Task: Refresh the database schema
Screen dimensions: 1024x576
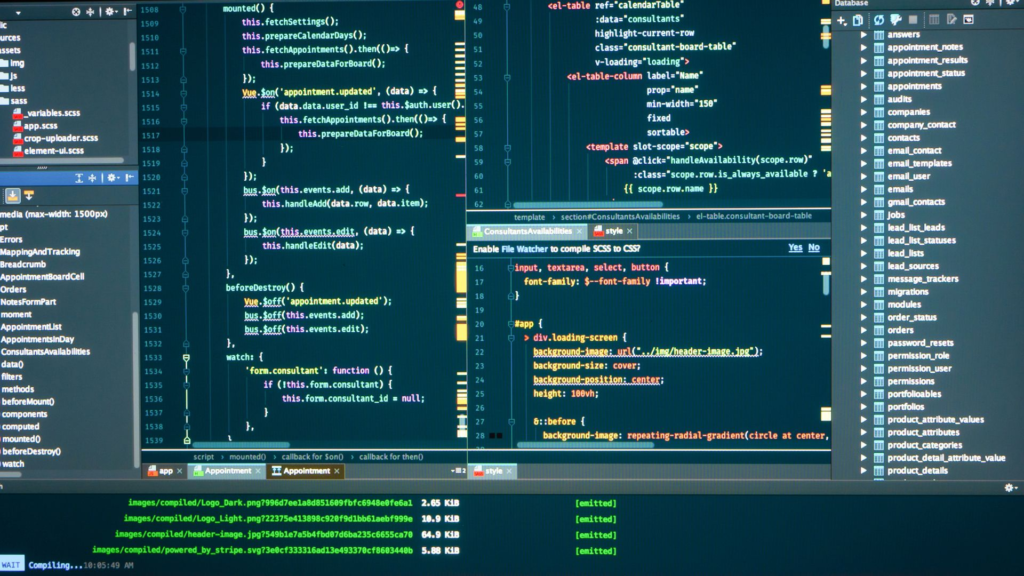Action: (x=879, y=18)
